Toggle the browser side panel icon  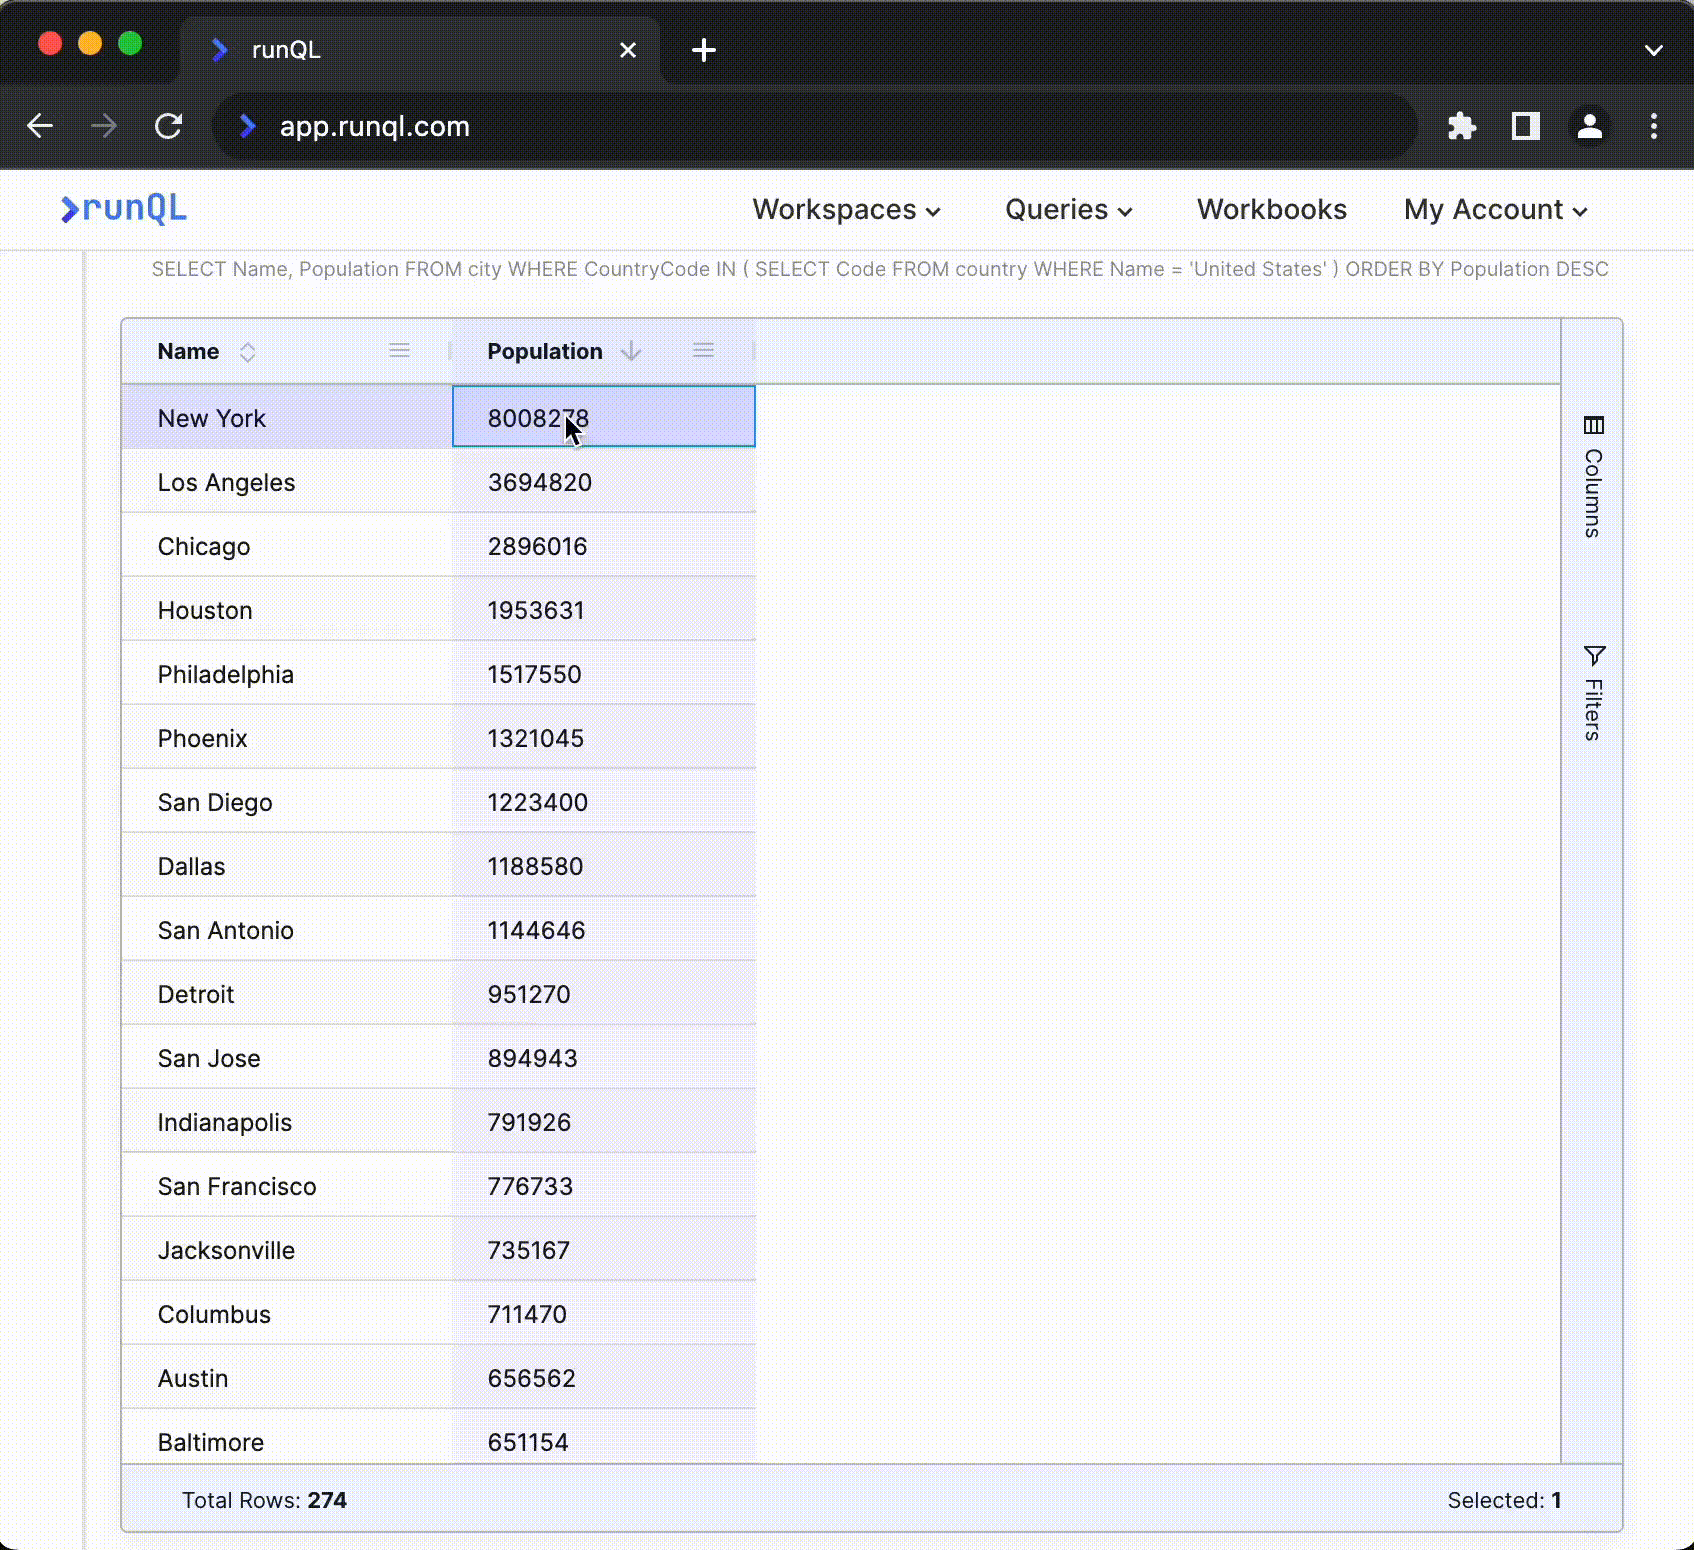pos(1525,126)
